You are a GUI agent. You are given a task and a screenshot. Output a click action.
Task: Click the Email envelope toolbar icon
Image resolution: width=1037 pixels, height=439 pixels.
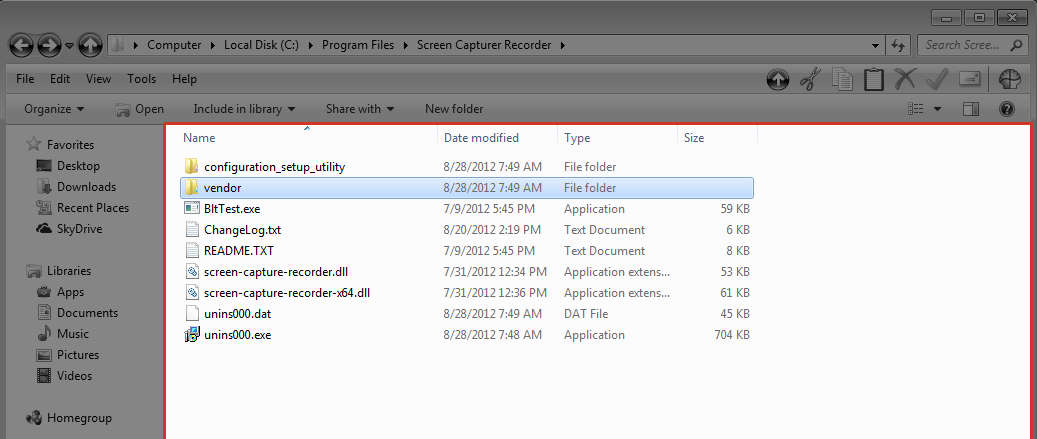pyautogui.click(x=970, y=79)
